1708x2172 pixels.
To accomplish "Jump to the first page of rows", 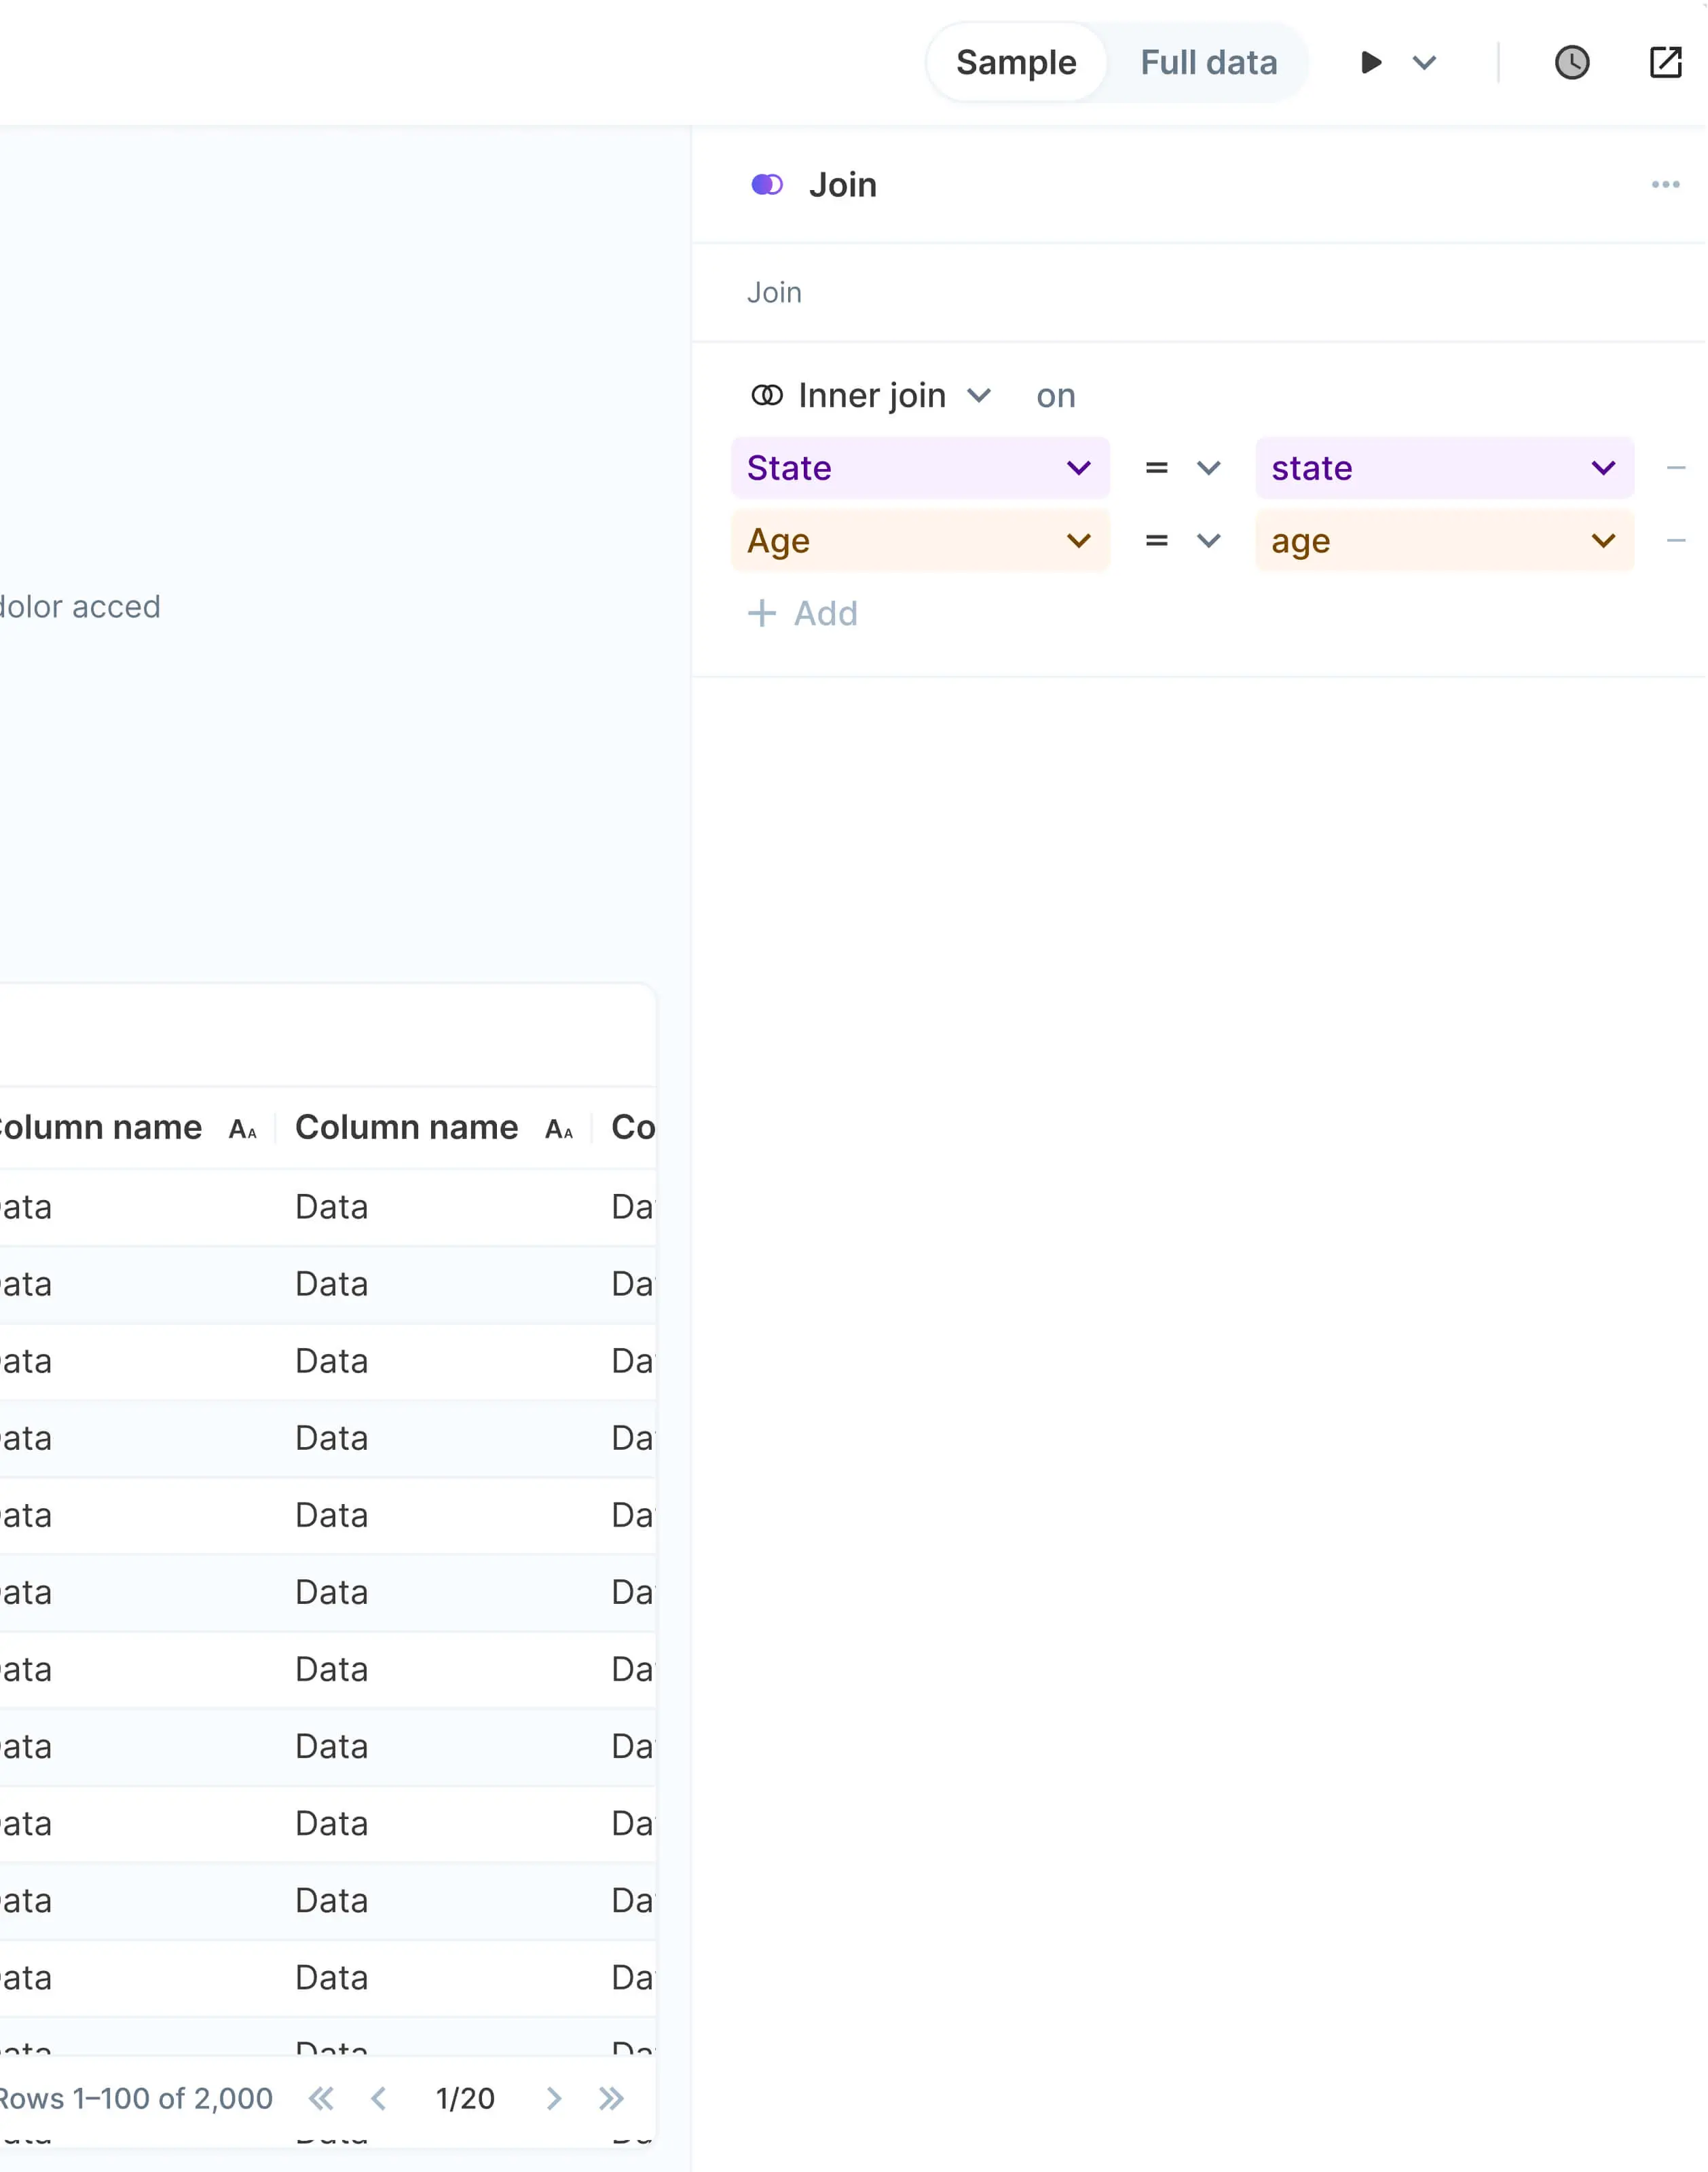I will pyautogui.click(x=321, y=2098).
